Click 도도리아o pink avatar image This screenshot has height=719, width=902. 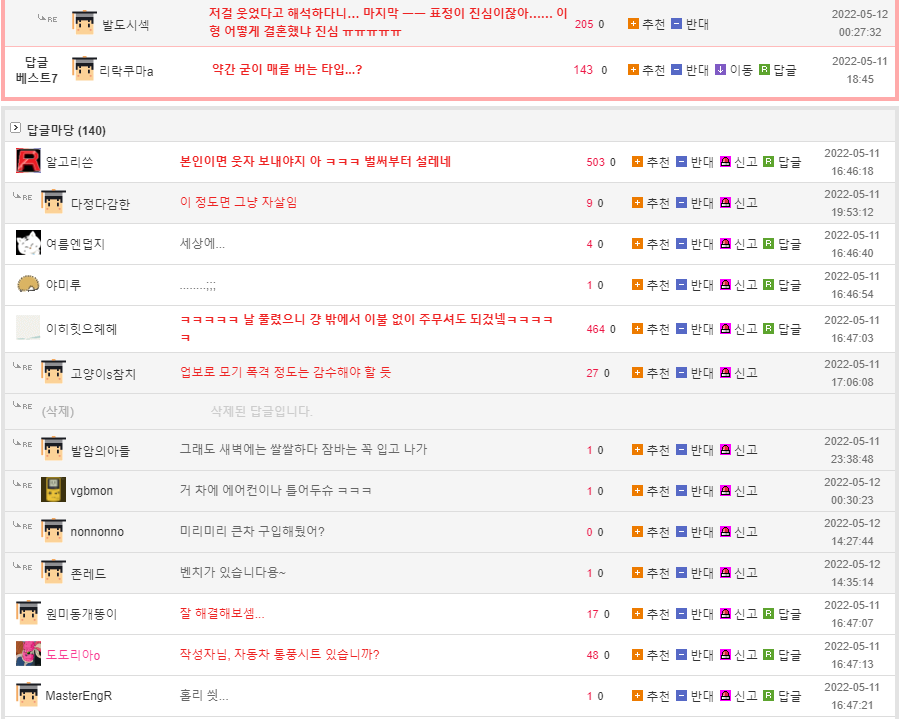[28, 653]
